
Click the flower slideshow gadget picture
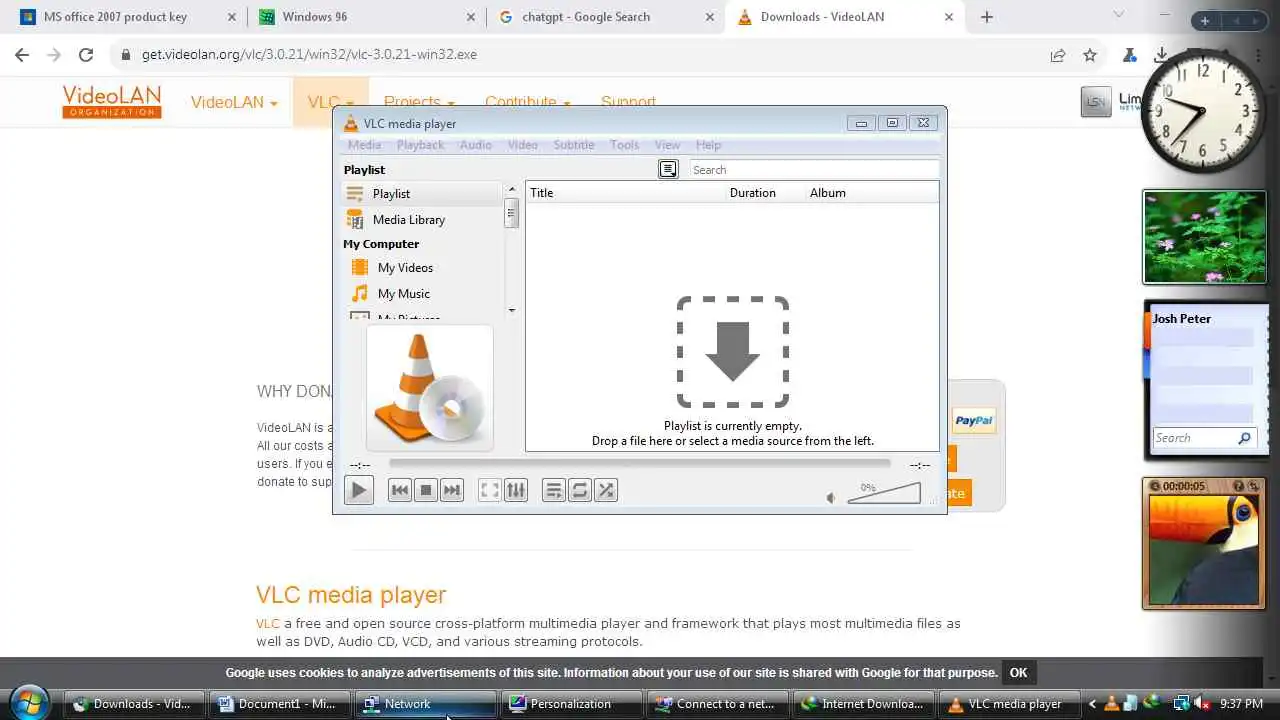[1205, 237]
